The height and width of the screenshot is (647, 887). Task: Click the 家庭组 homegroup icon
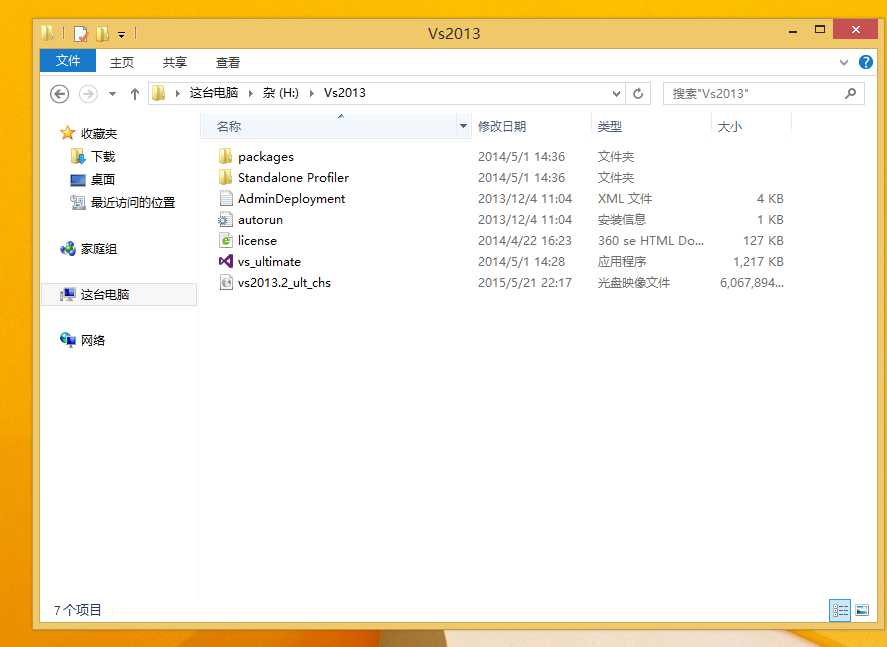coord(68,248)
